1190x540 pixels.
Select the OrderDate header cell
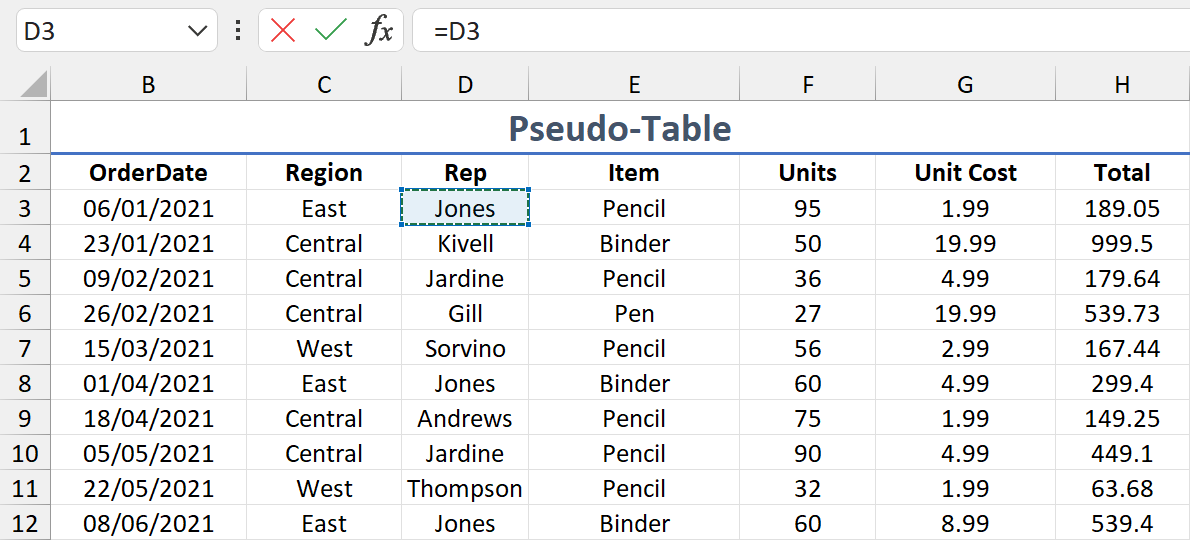pos(148,173)
